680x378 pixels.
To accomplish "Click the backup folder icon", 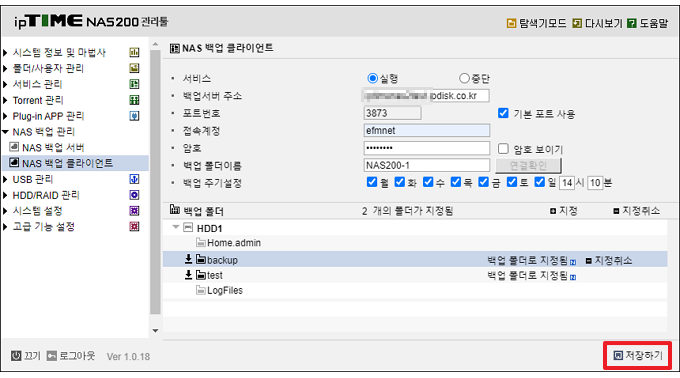I will [x=201, y=259].
